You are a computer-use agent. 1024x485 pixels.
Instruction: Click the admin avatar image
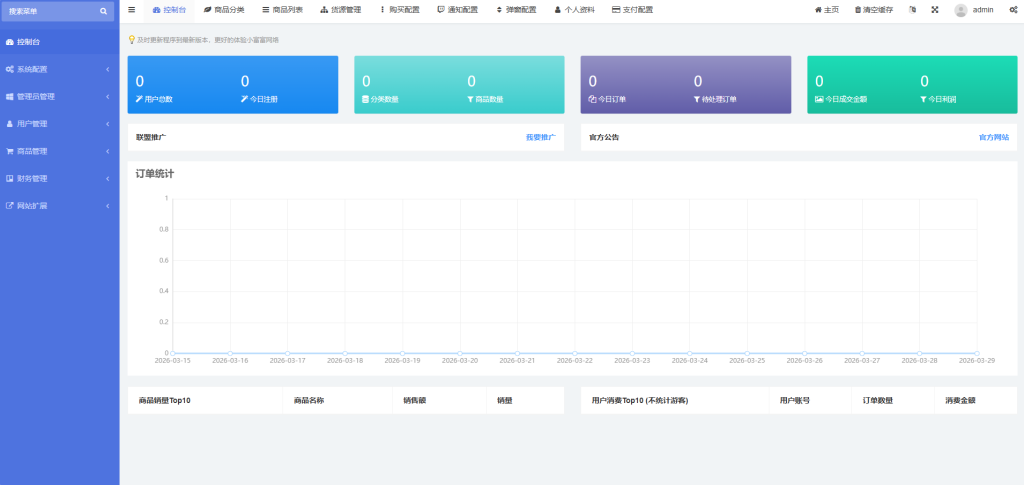[x=961, y=10]
